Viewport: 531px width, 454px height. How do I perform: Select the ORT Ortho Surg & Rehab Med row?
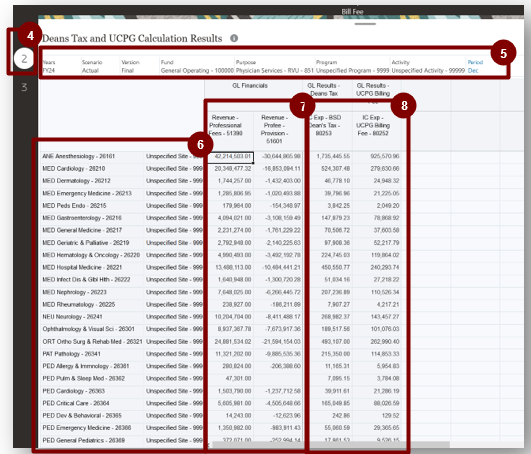92,342
